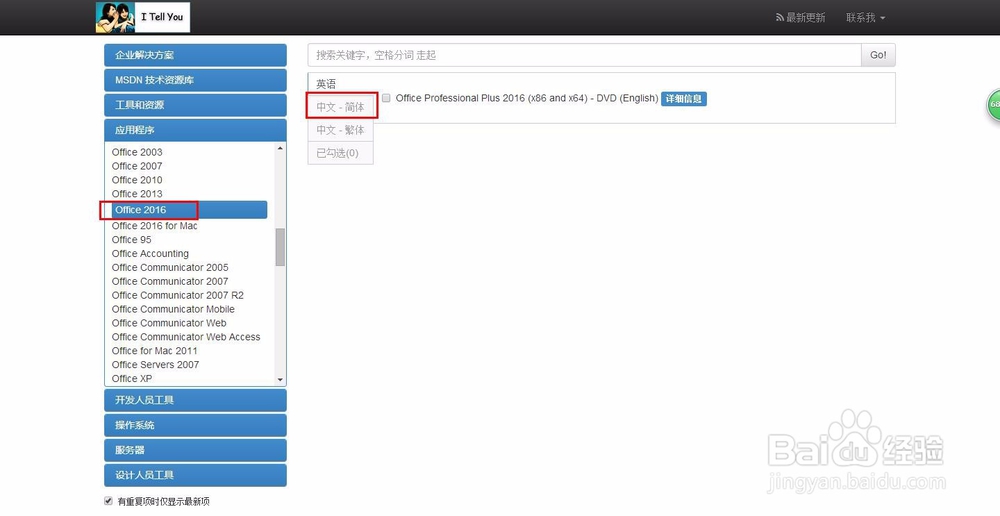Select Office Servers 2007
Viewport: 1000px width, 516px height.
click(155, 365)
